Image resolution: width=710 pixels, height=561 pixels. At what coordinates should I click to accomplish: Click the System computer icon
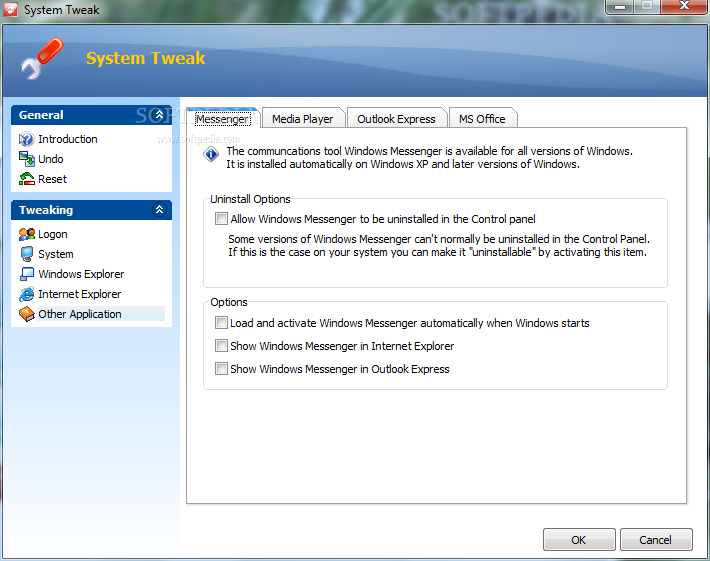tap(26, 254)
